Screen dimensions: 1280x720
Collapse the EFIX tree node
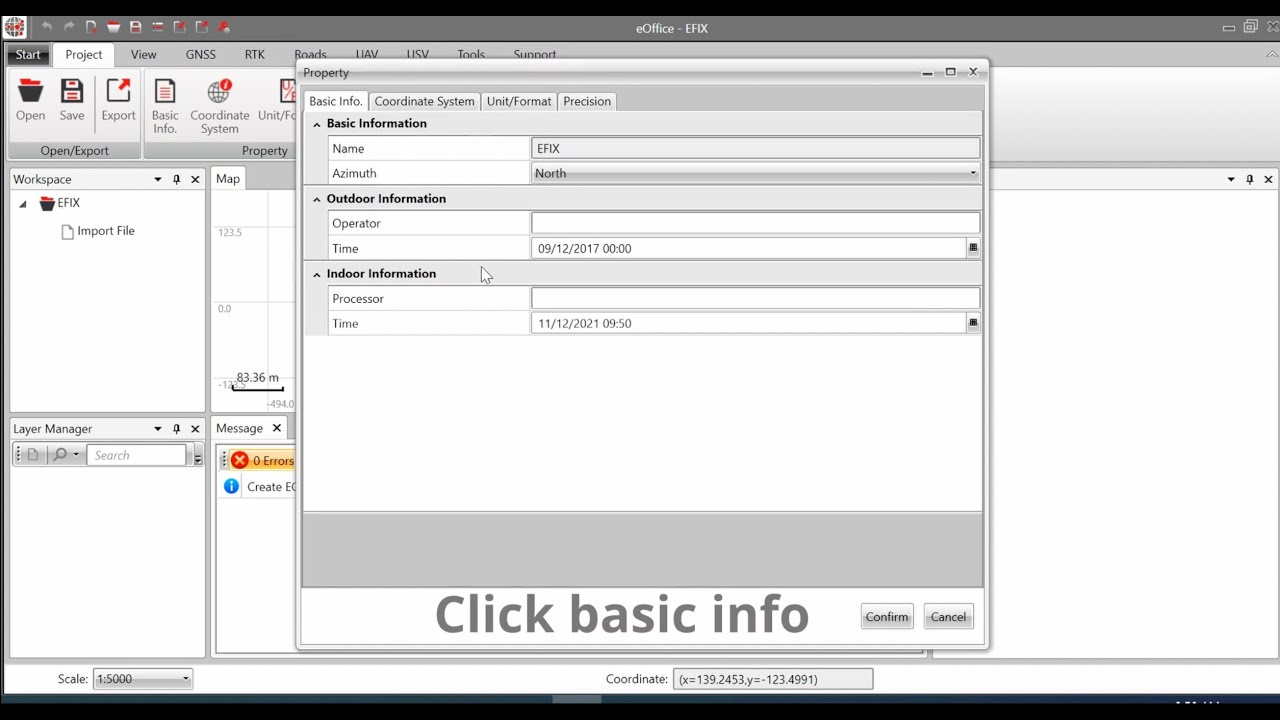23,204
